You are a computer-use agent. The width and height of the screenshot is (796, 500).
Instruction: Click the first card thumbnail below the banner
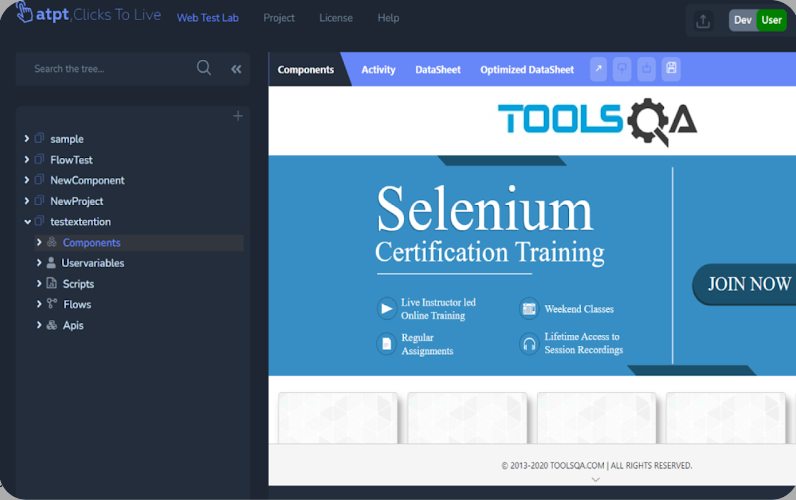(x=338, y=417)
